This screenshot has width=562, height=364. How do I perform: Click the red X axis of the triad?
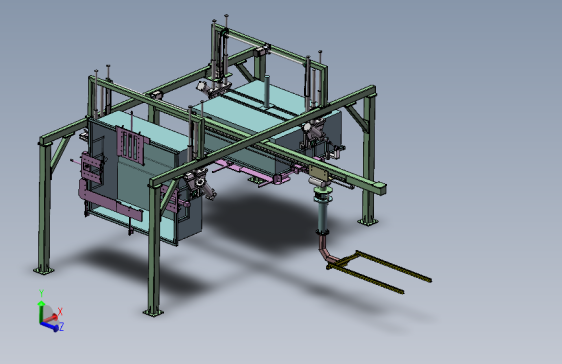click(51, 318)
